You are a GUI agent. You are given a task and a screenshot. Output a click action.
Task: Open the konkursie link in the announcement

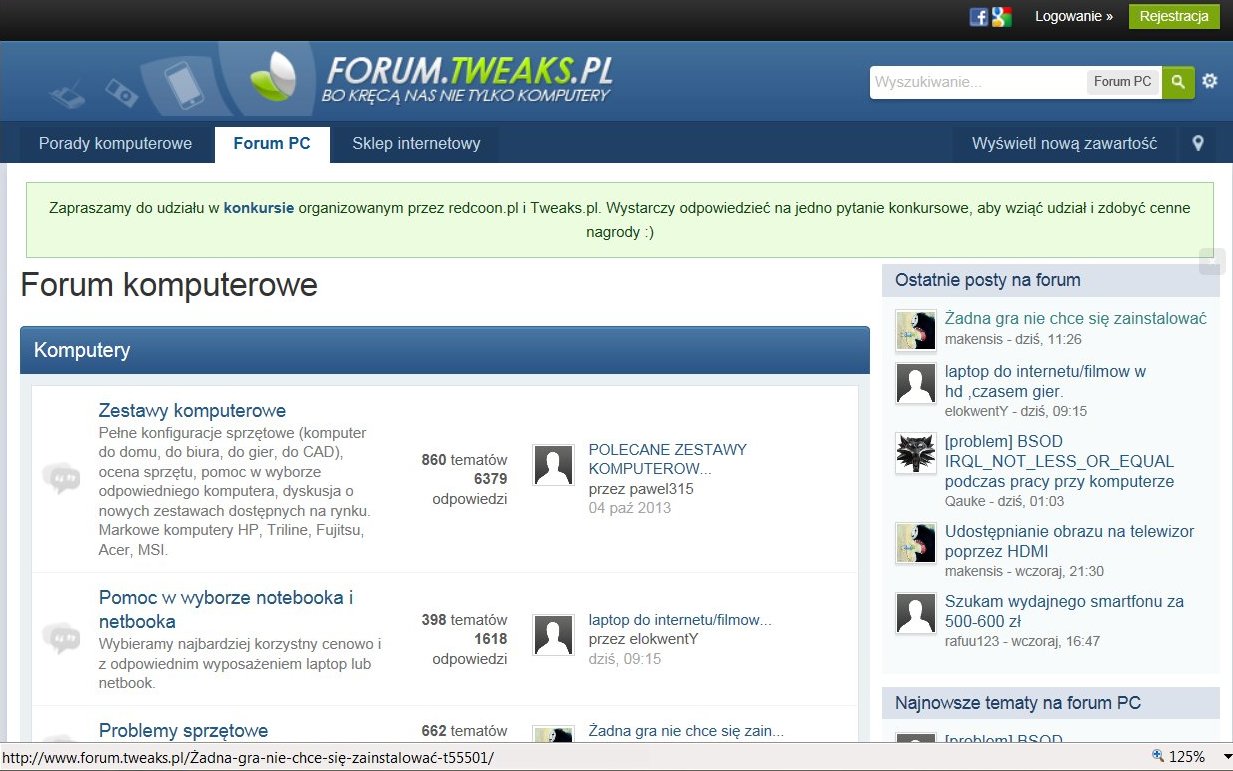pos(258,208)
